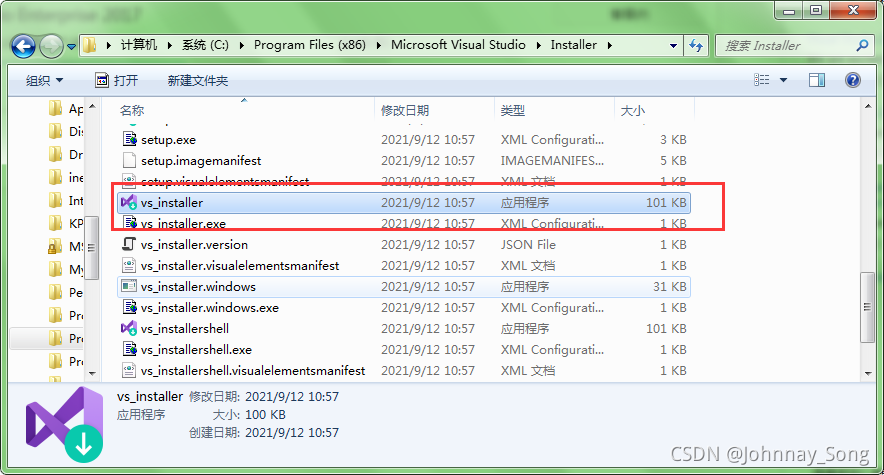884x475 pixels.
Task: Expand arrow after Program Files (x86) breadcrumb
Action: (x=378, y=45)
